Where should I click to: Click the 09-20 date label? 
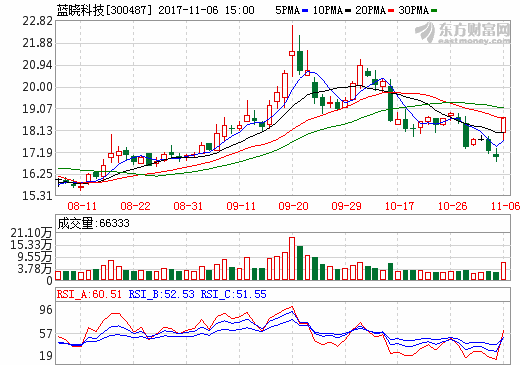[x=293, y=206]
